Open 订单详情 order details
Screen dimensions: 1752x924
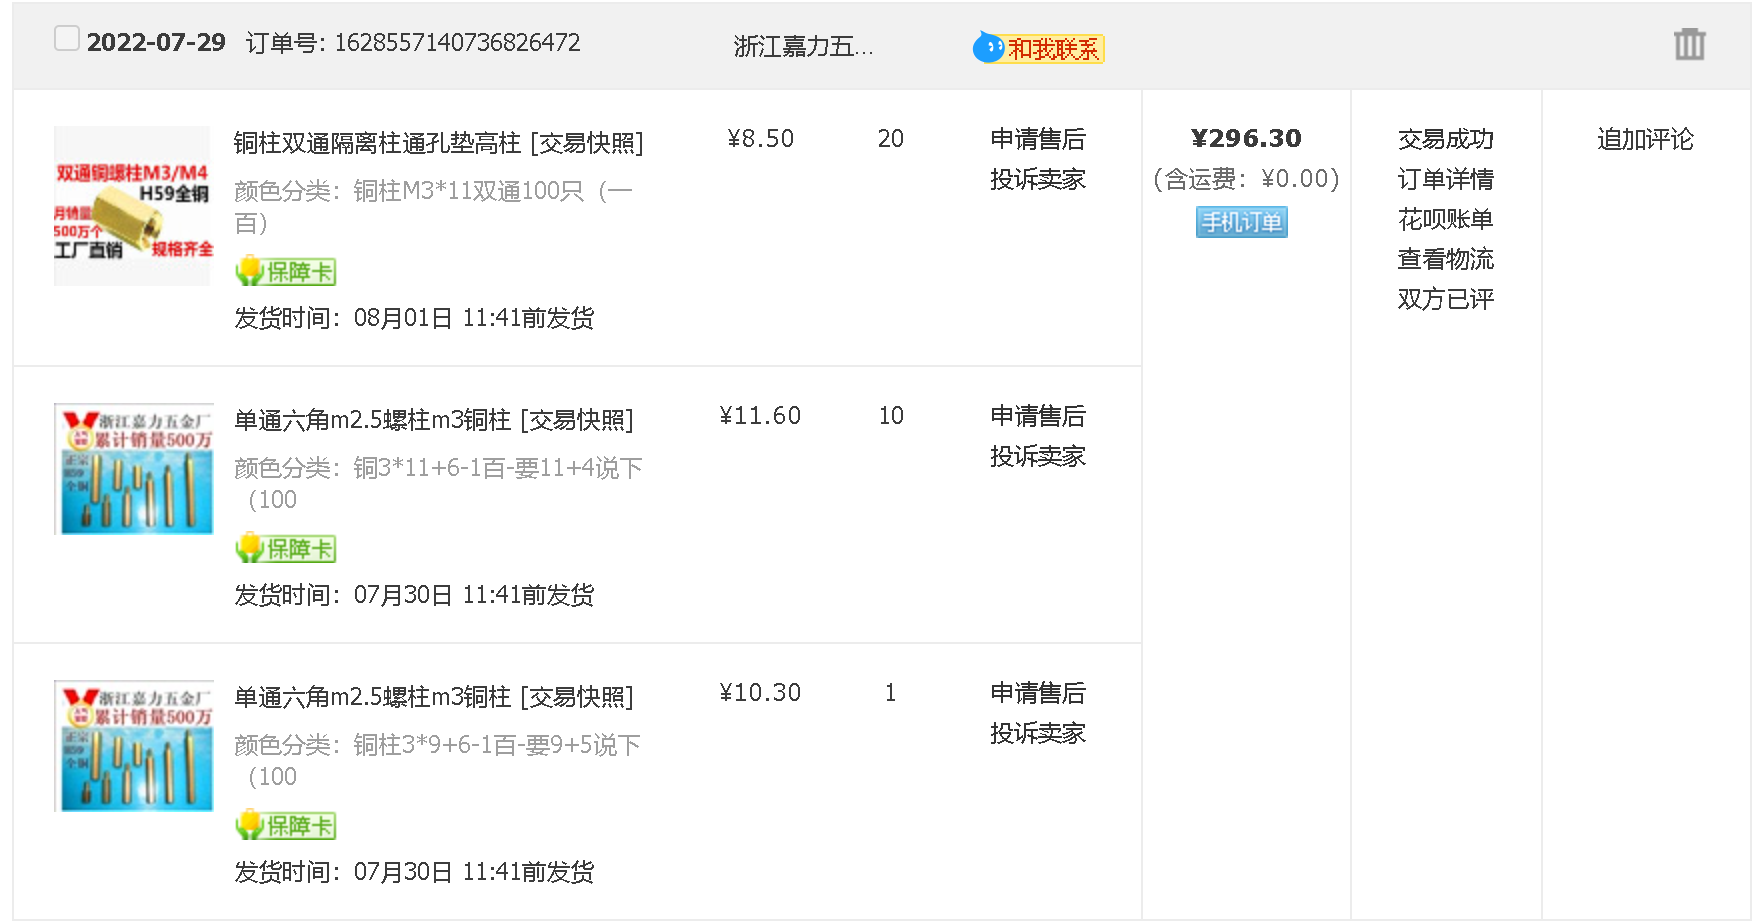pos(1445,179)
